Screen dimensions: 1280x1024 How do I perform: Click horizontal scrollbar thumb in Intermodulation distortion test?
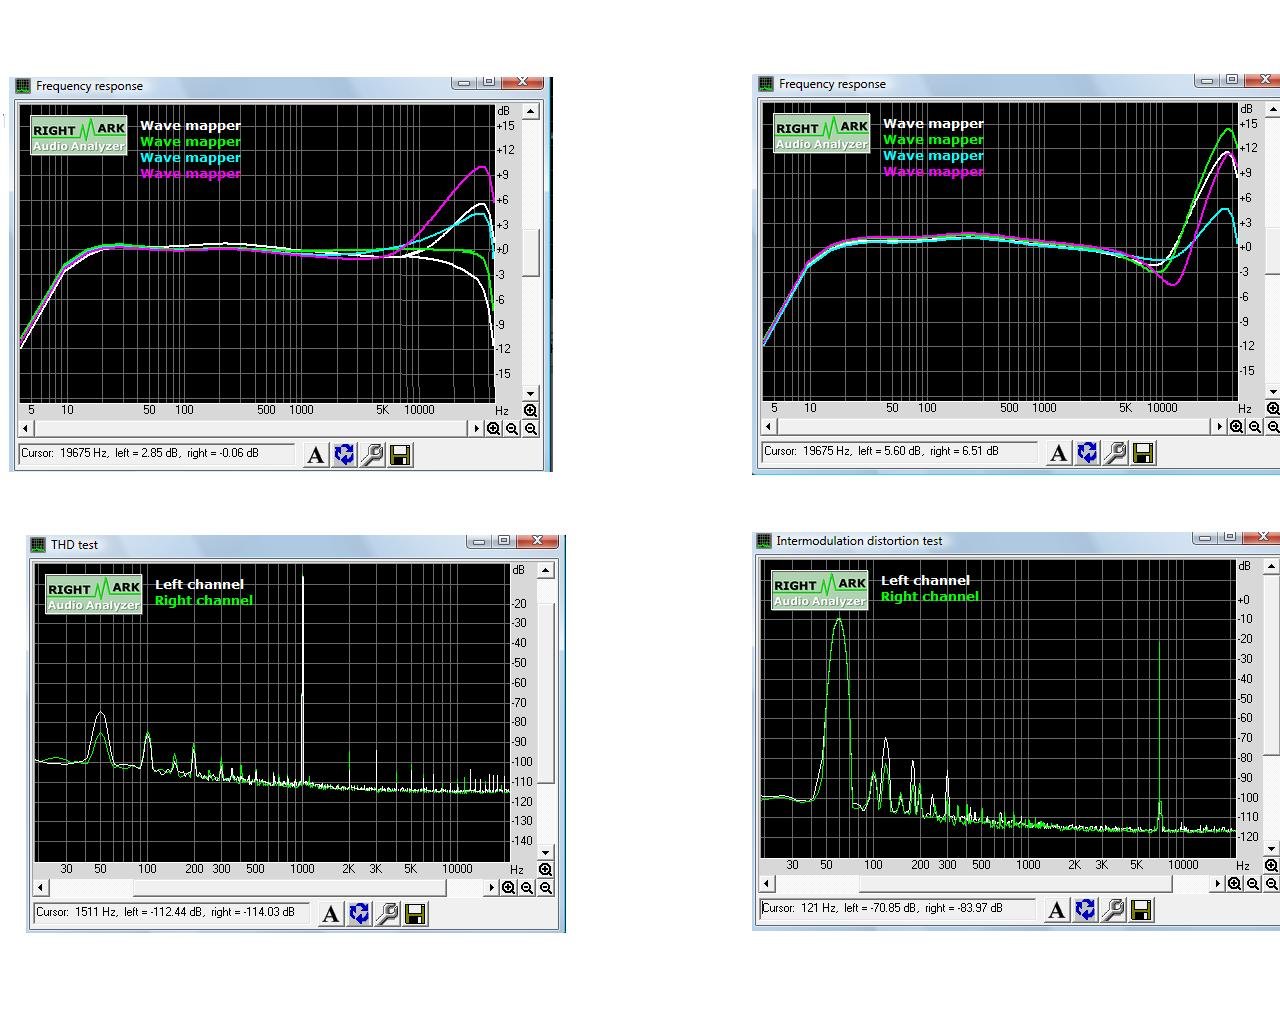(1015, 883)
